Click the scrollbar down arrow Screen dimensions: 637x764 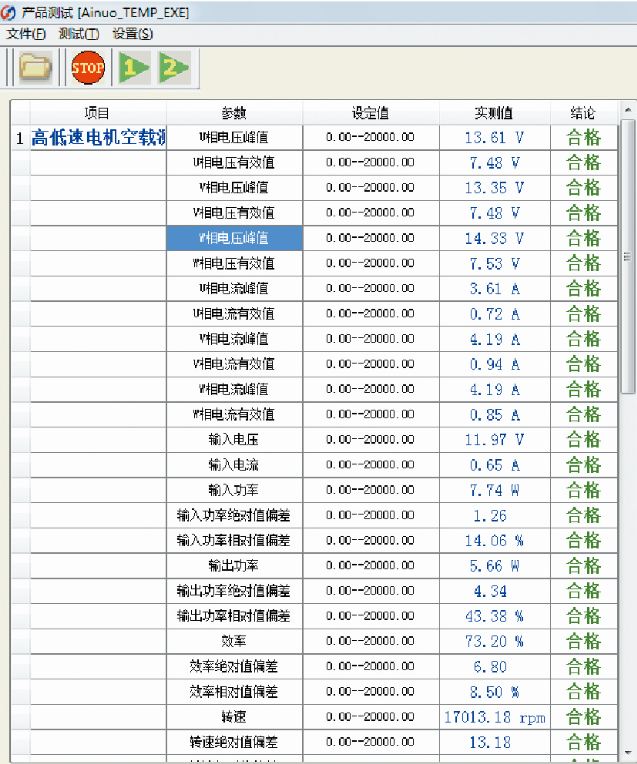pos(628,751)
